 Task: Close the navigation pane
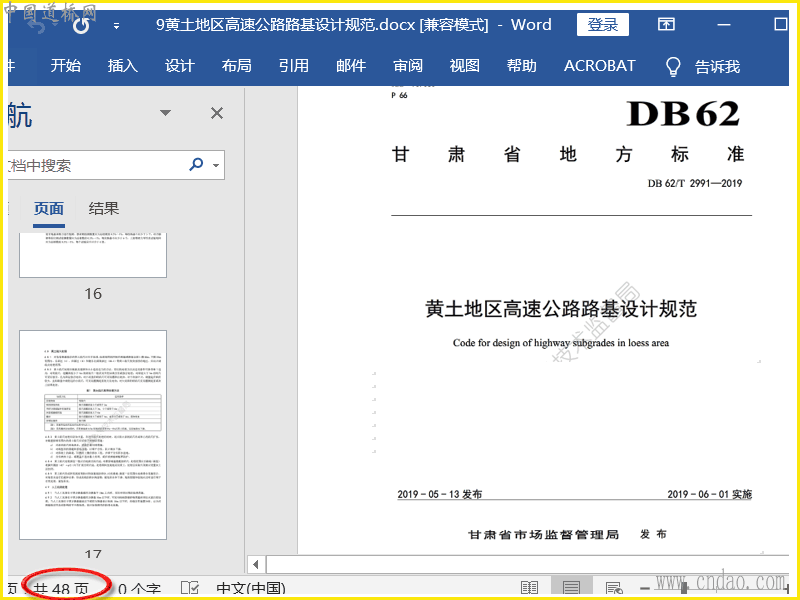pos(217,113)
